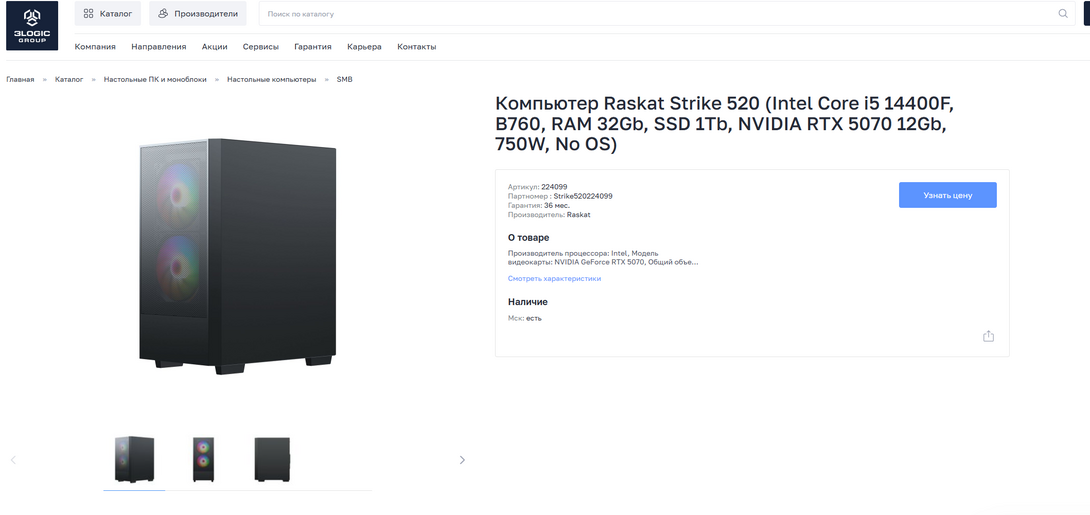This screenshot has height=515, width=1090.
Task: Open the Каталог button with grid icon
Action: pos(107,14)
